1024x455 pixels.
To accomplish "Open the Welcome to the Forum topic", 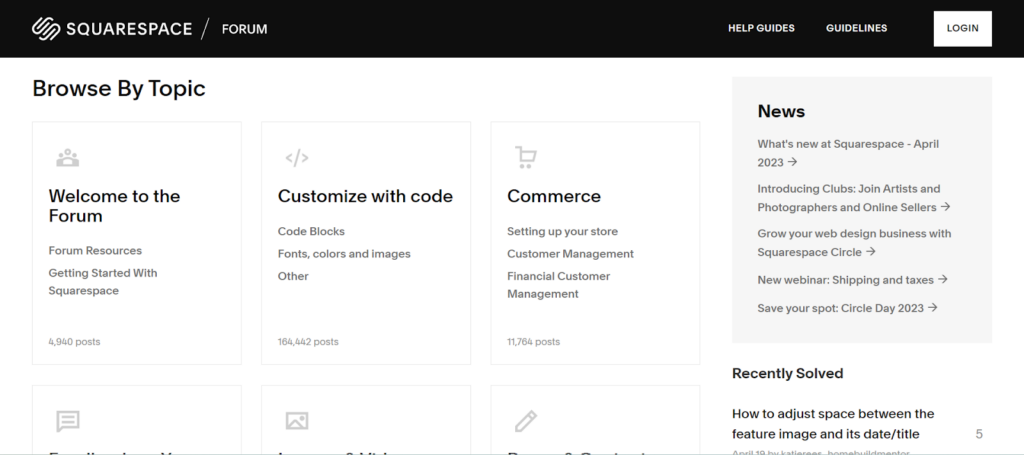I will pos(114,206).
